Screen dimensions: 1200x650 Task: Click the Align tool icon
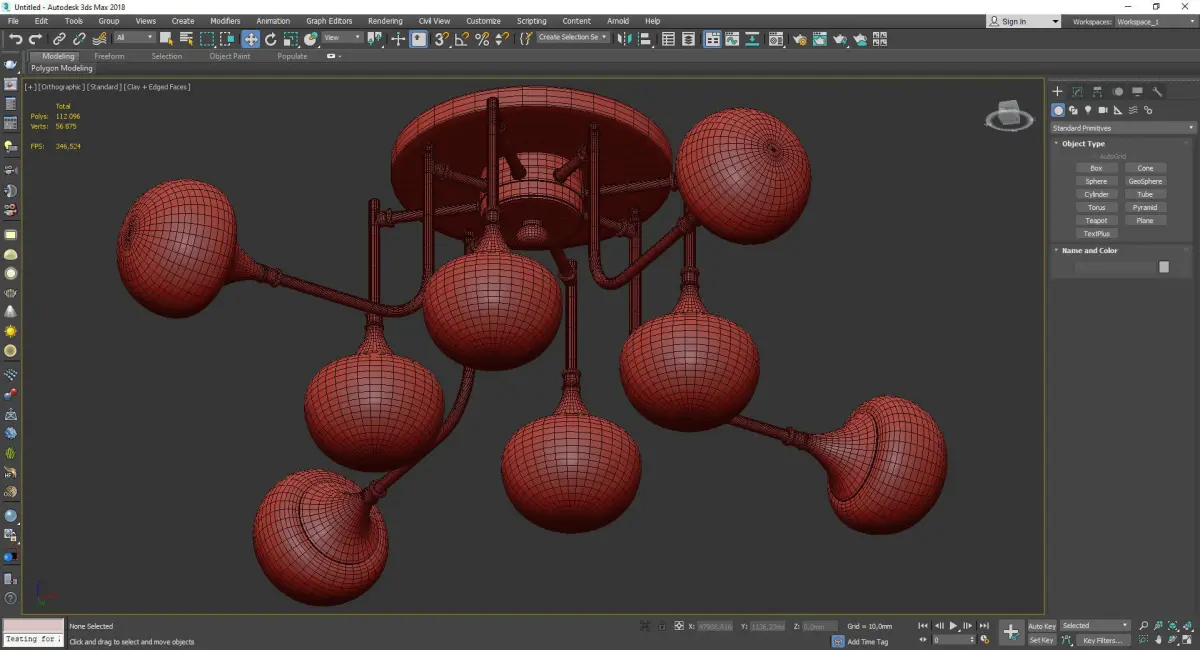pyautogui.click(x=645, y=39)
